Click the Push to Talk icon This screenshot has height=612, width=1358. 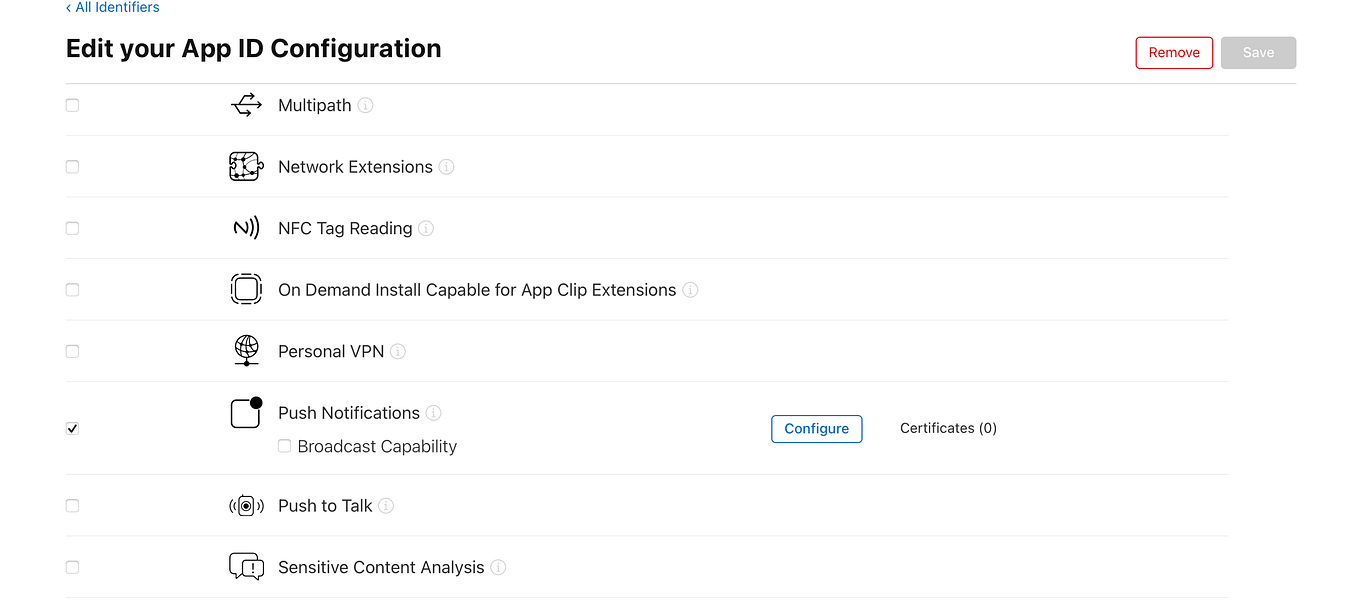click(x=246, y=506)
